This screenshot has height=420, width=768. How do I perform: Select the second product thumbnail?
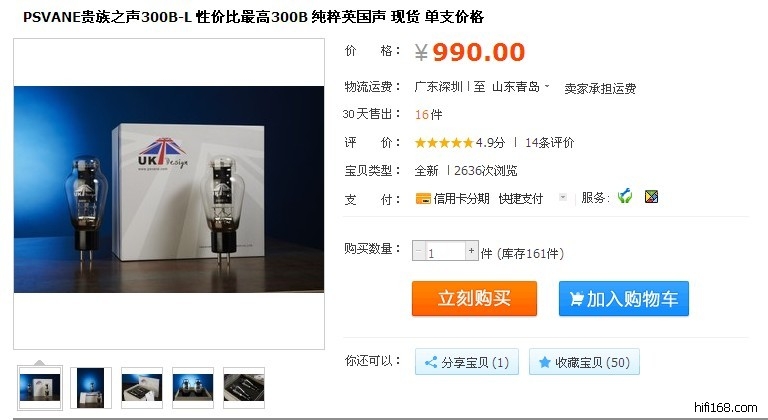pyautogui.click(x=91, y=388)
